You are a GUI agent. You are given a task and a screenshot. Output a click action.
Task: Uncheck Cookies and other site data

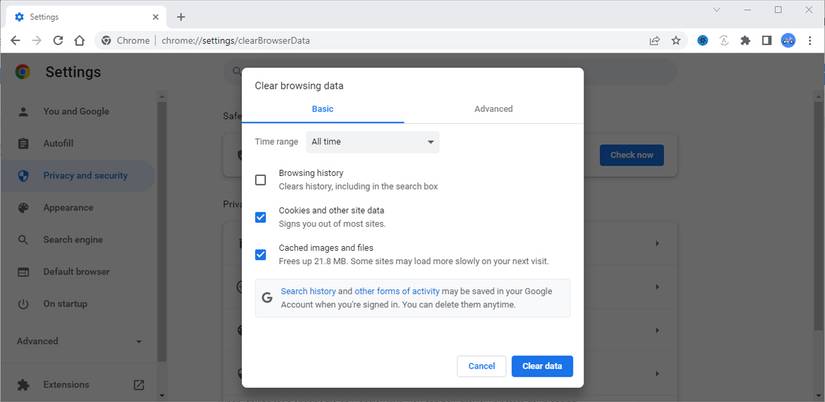(261, 217)
